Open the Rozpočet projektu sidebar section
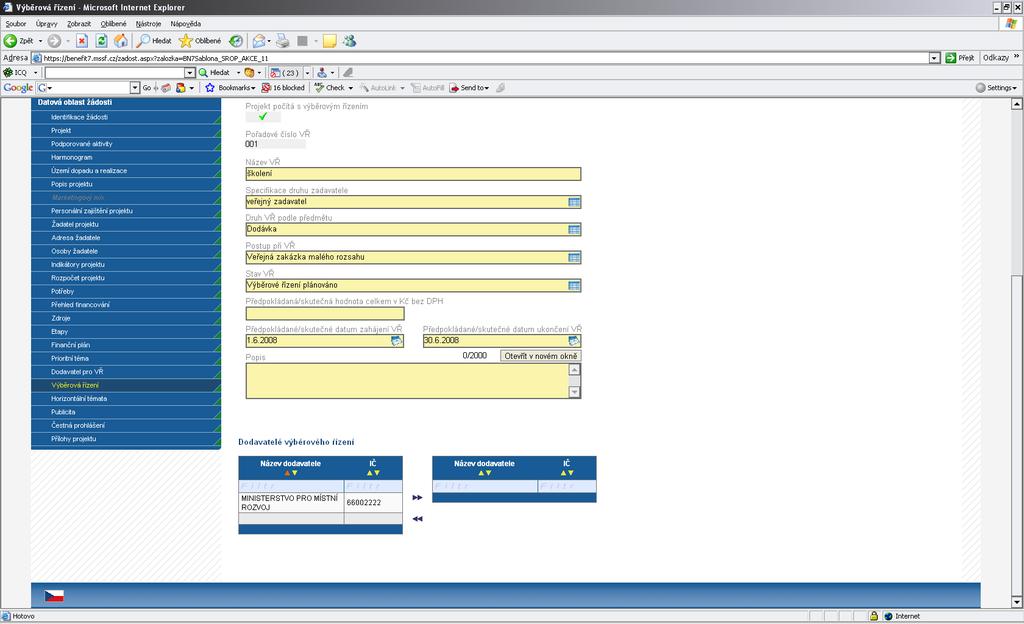1024x624 pixels. pos(126,278)
